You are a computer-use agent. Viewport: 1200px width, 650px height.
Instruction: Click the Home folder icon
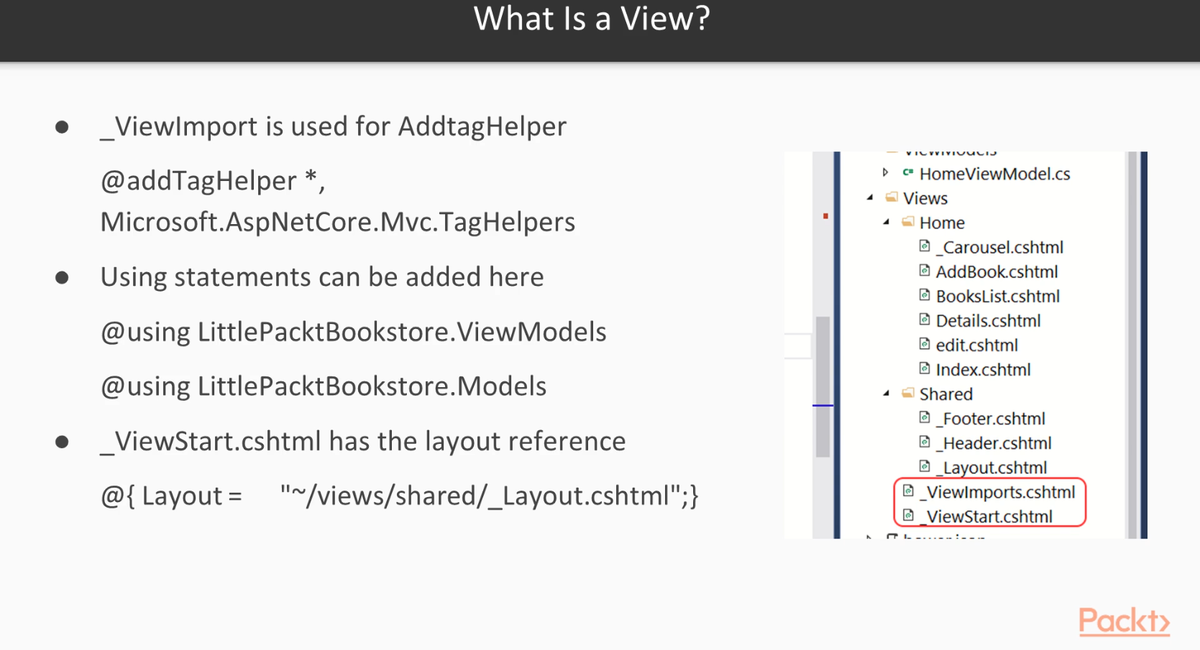908,223
